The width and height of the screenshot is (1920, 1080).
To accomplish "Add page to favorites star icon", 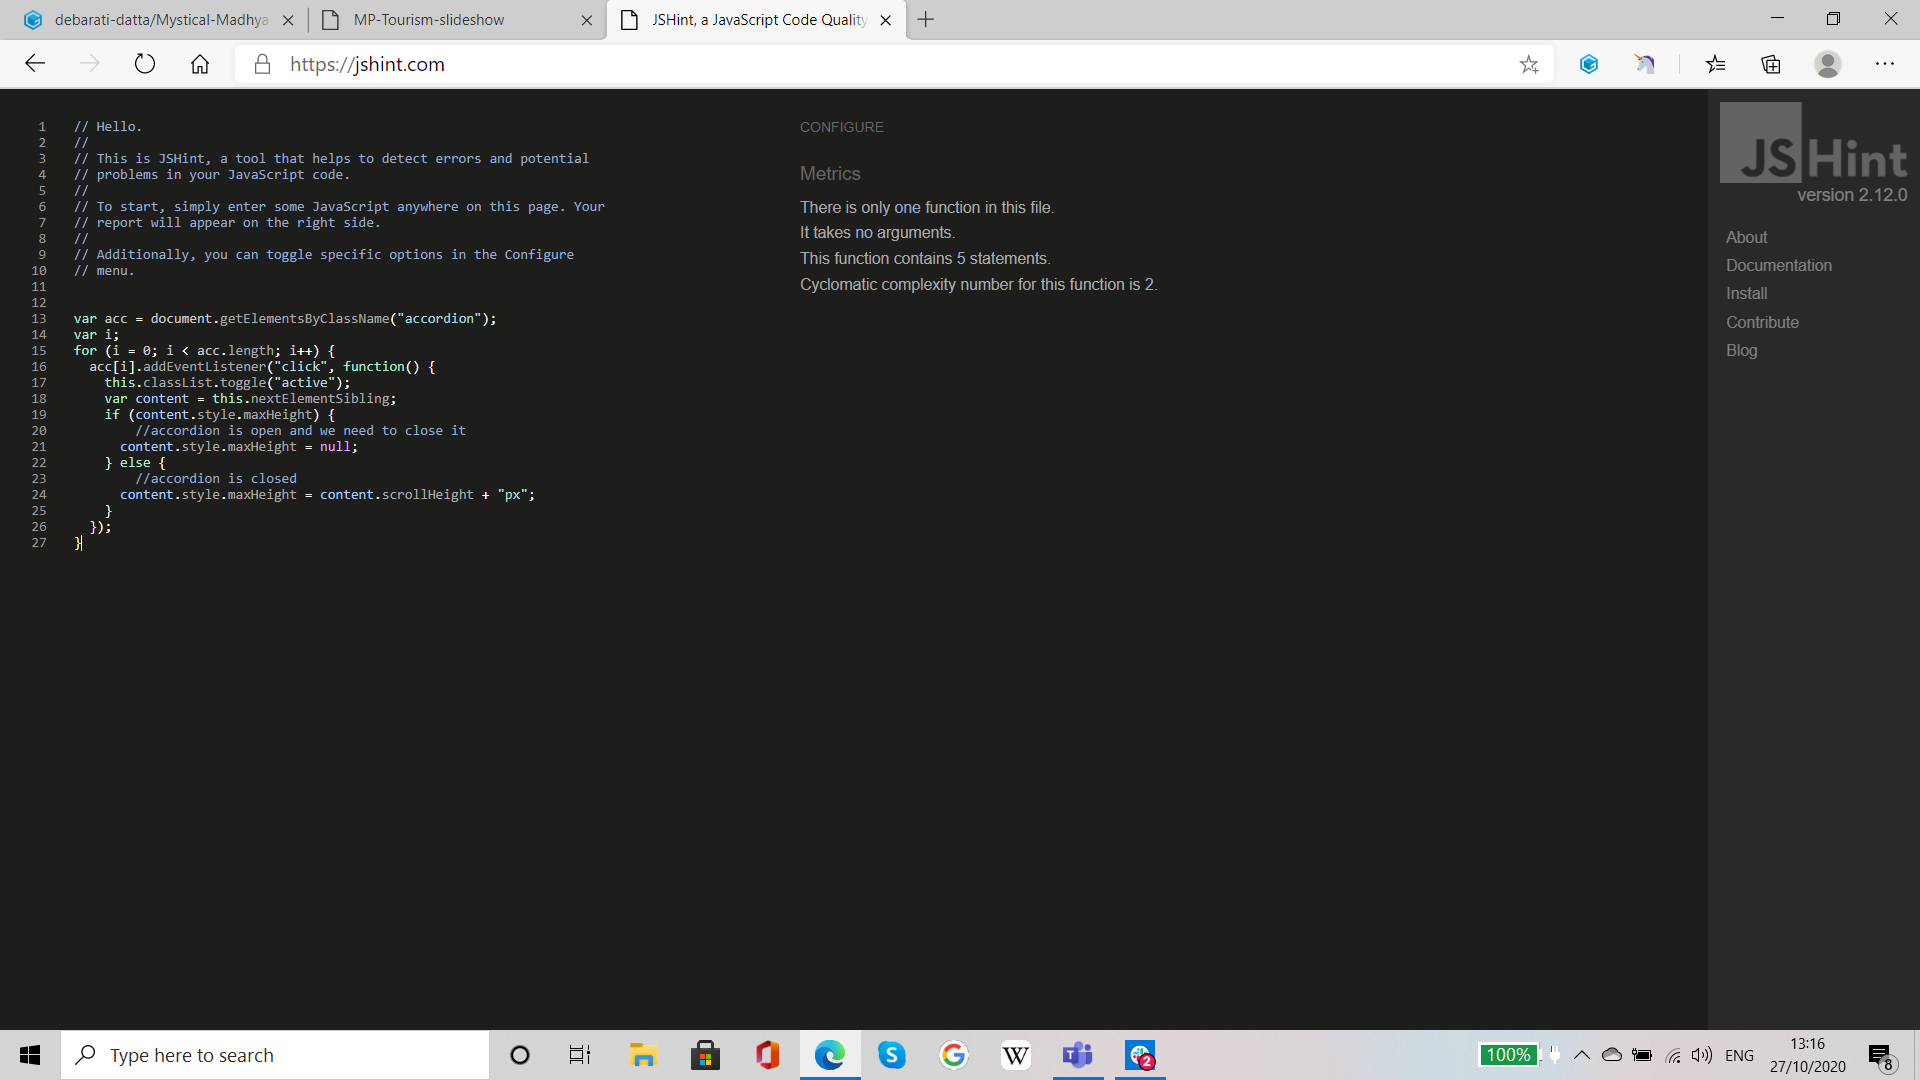I will 1529,64.
